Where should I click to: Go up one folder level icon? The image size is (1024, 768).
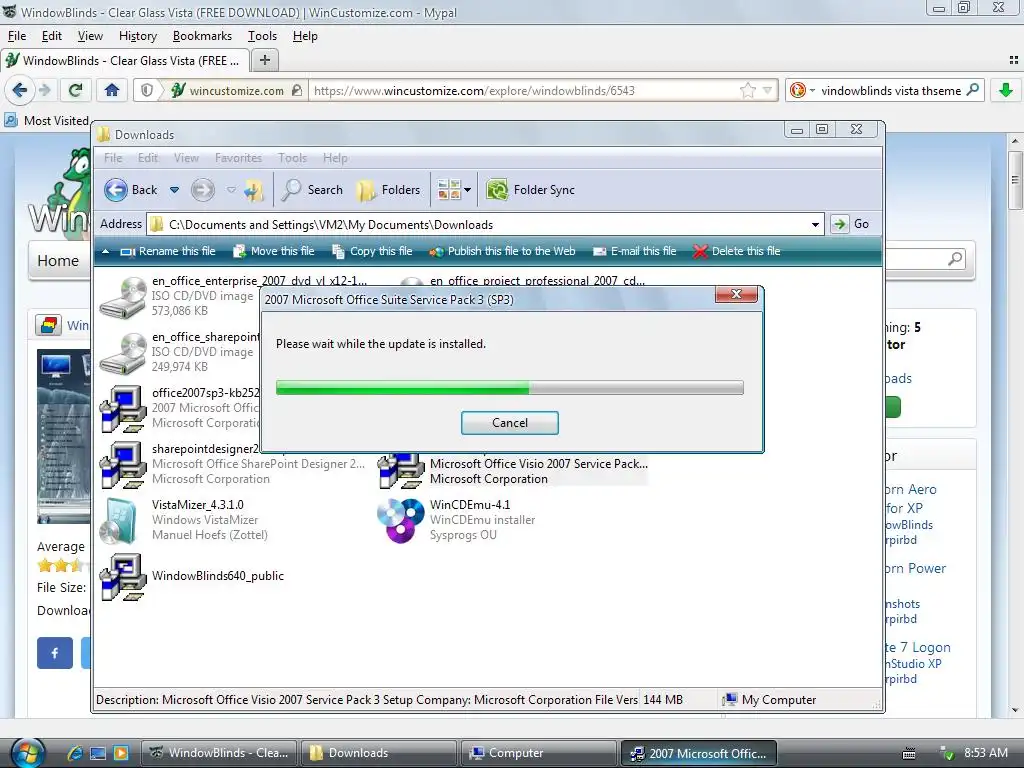pos(253,190)
